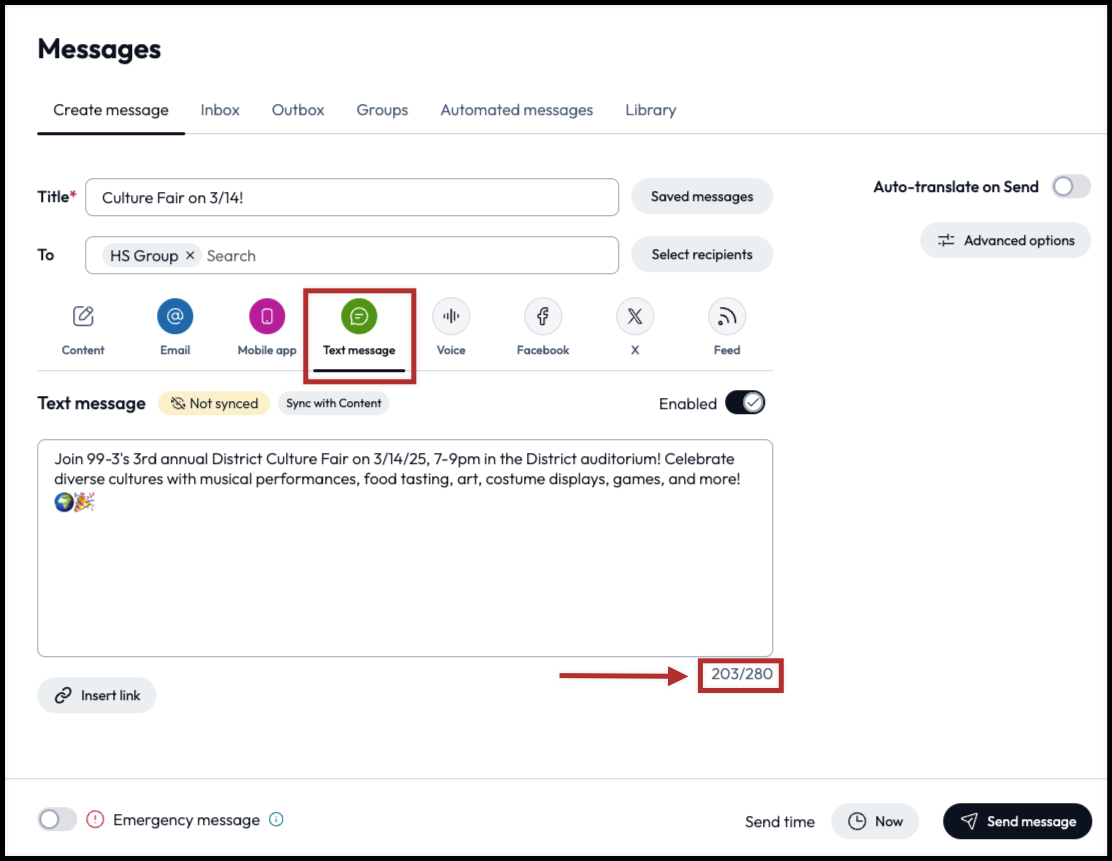
Task: Select the Mobile app channel icon
Action: (267, 317)
